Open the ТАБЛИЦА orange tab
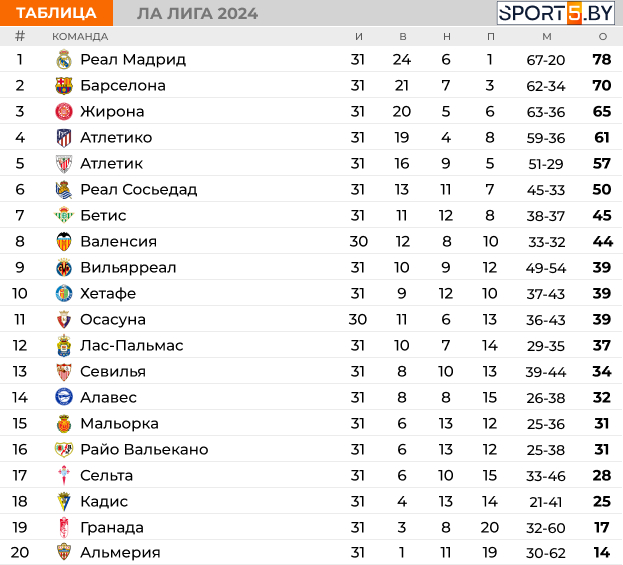This screenshot has width=623, height=565. tap(56, 13)
